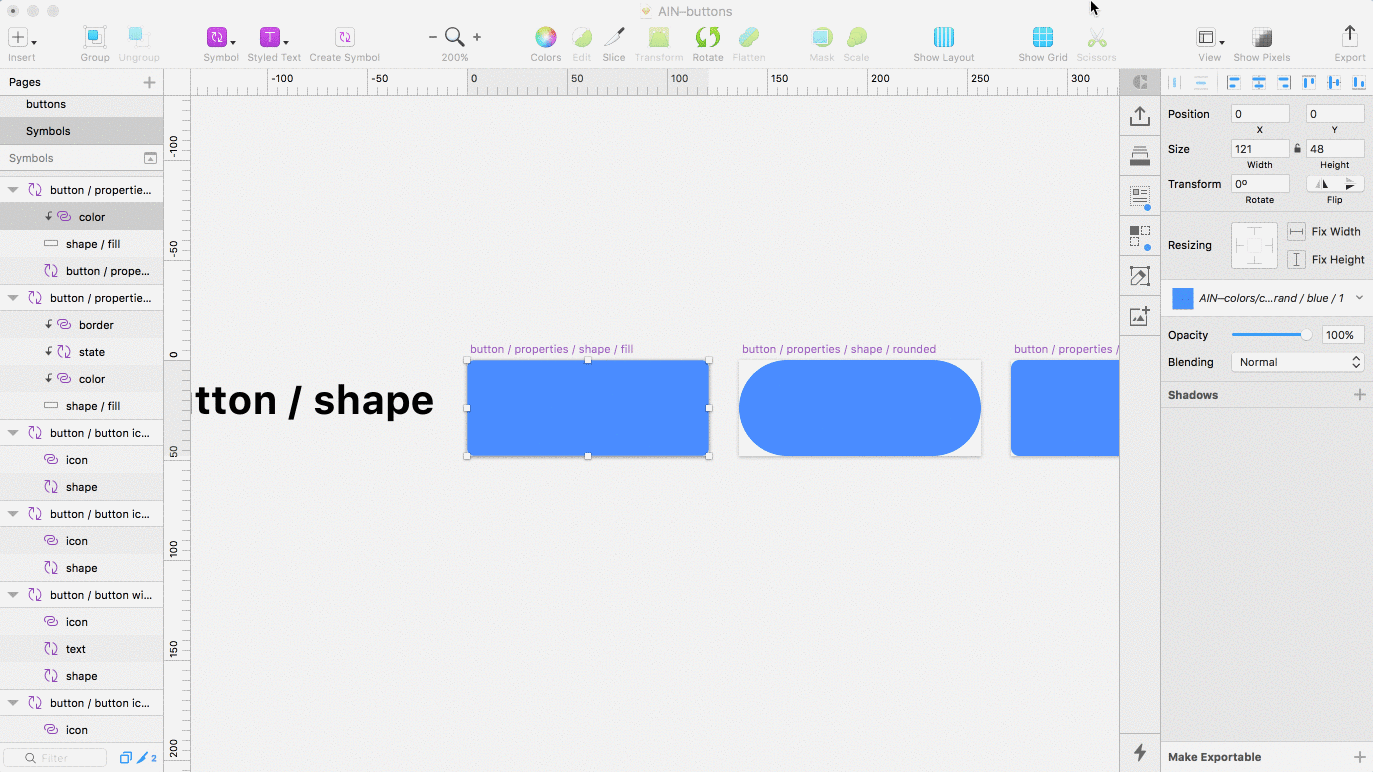Distribute layers vertically in inspector
Viewport: 1373px width, 772px height.
[1201, 83]
